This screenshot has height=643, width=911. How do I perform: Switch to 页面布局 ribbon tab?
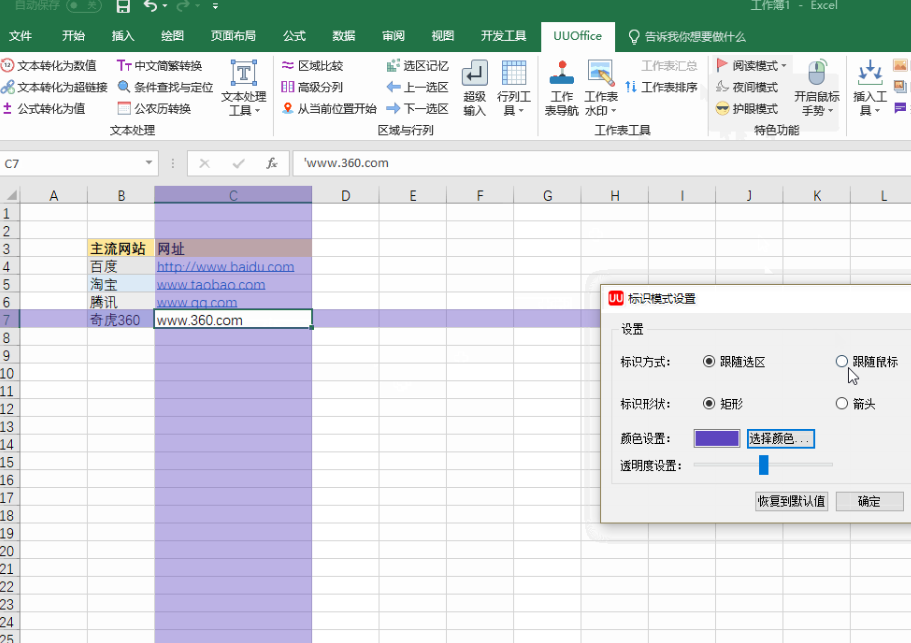pyautogui.click(x=232, y=36)
